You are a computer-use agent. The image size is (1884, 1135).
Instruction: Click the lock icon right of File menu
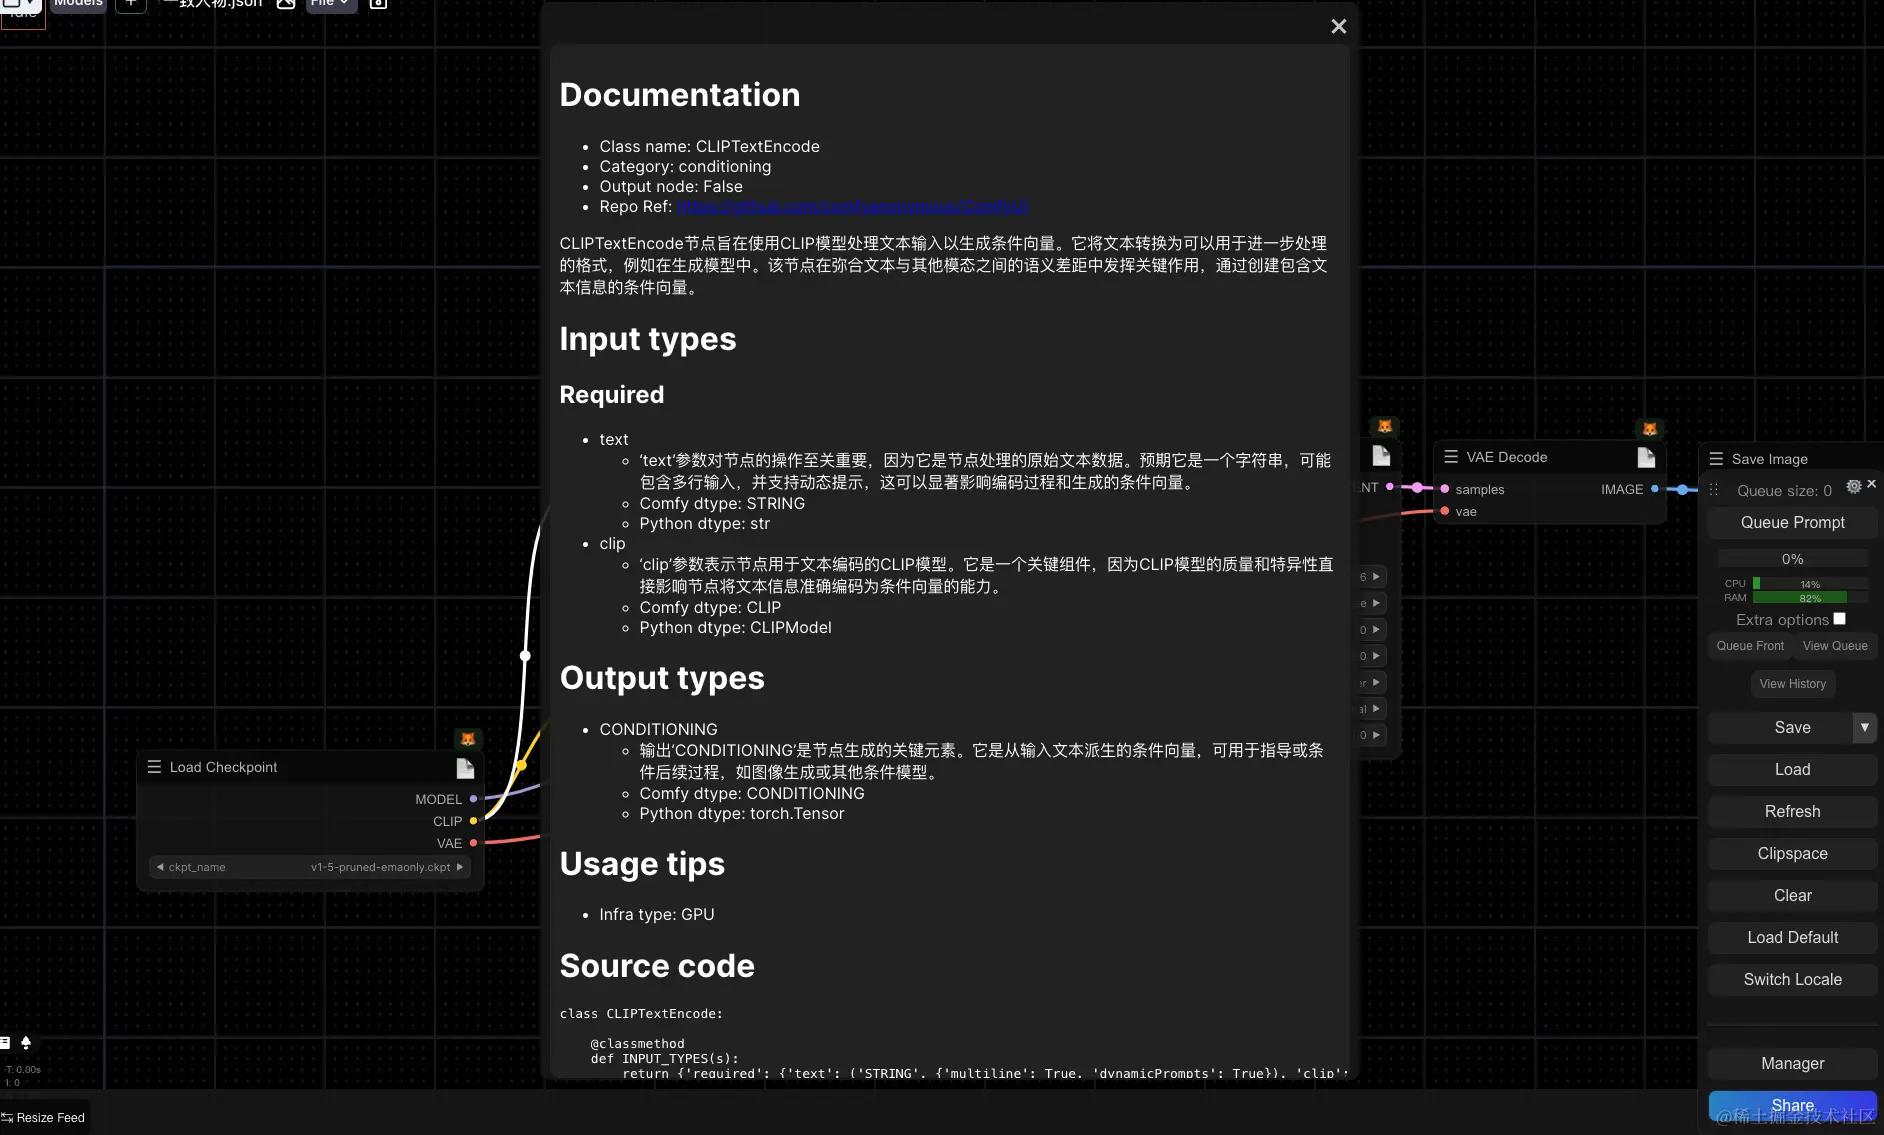pyautogui.click(x=378, y=4)
